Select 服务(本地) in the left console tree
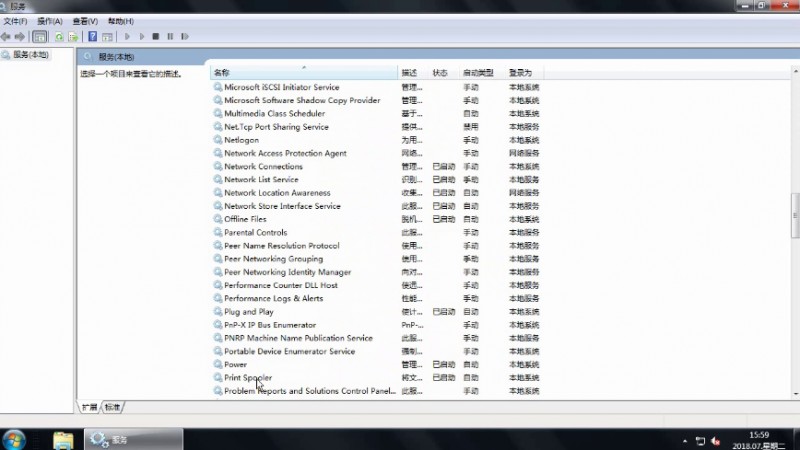The width and height of the screenshot is (800, 450). (x=31, y=55)
